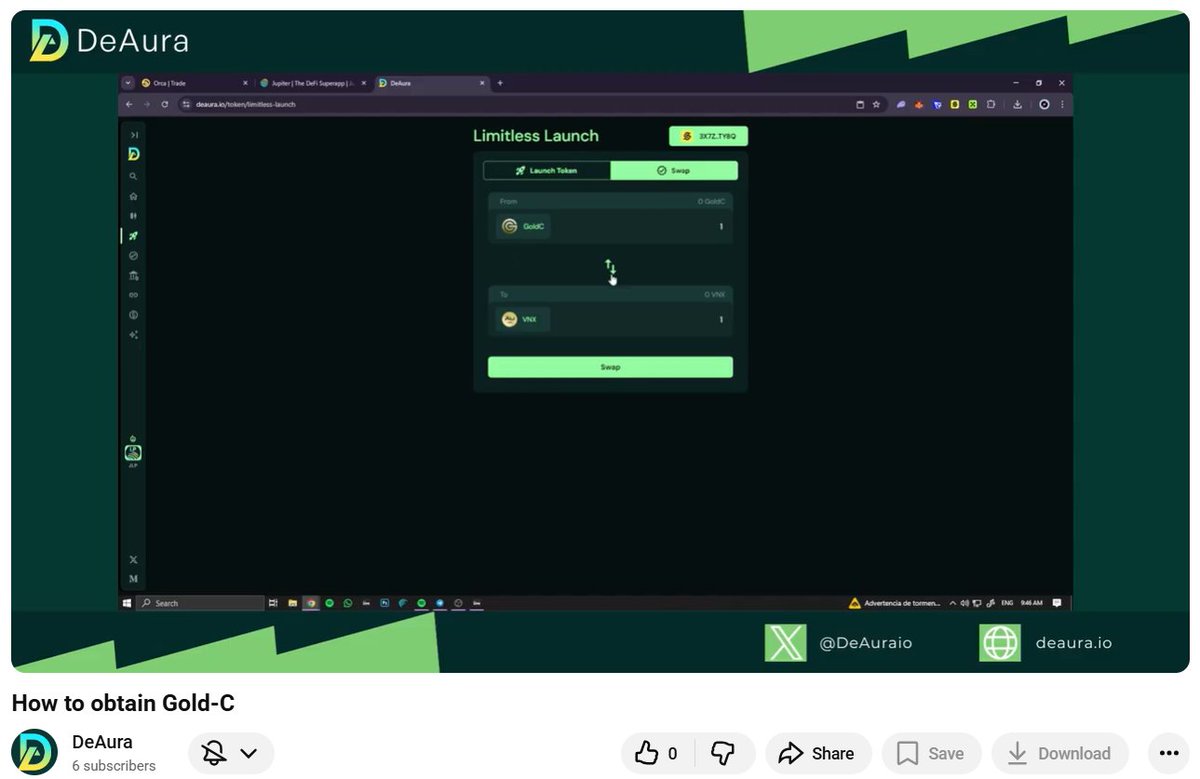Show hidden system tray icons chevron
Viewport: 1200px width, 779px height.
coord(952,603)
